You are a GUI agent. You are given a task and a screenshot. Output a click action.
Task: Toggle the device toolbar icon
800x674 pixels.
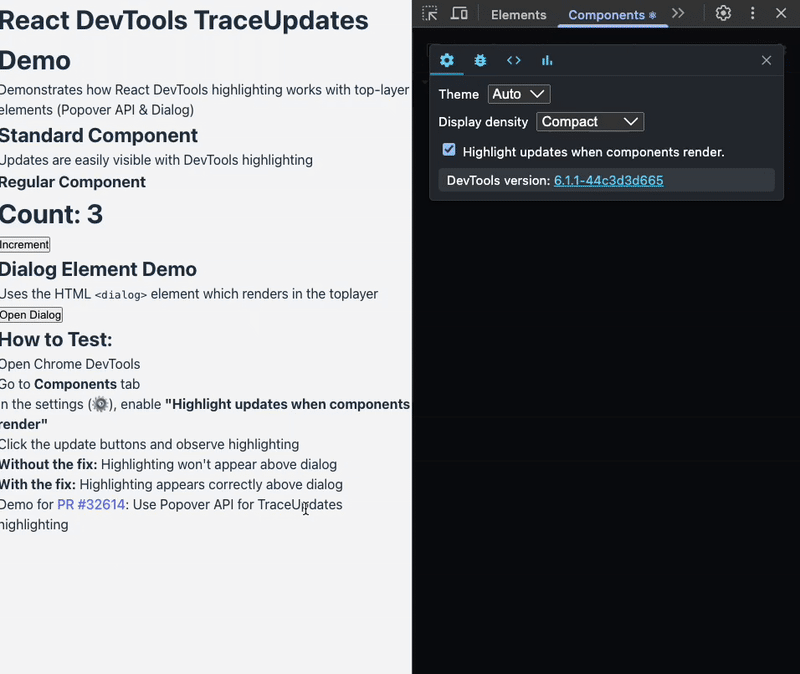[x=459, y=14]
